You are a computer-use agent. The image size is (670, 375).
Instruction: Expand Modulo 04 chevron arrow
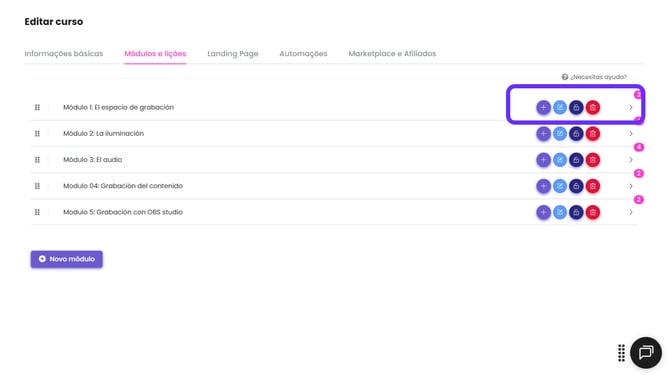631,186
